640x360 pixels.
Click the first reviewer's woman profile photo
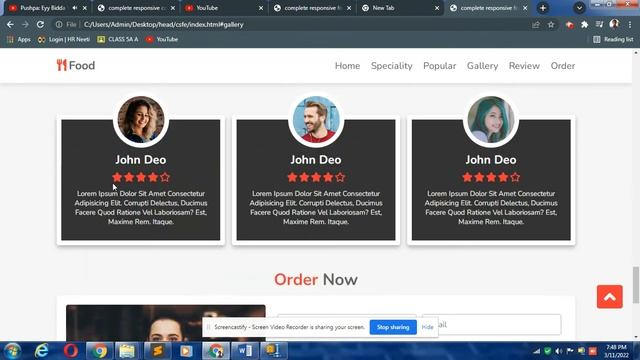click(141, 120)
